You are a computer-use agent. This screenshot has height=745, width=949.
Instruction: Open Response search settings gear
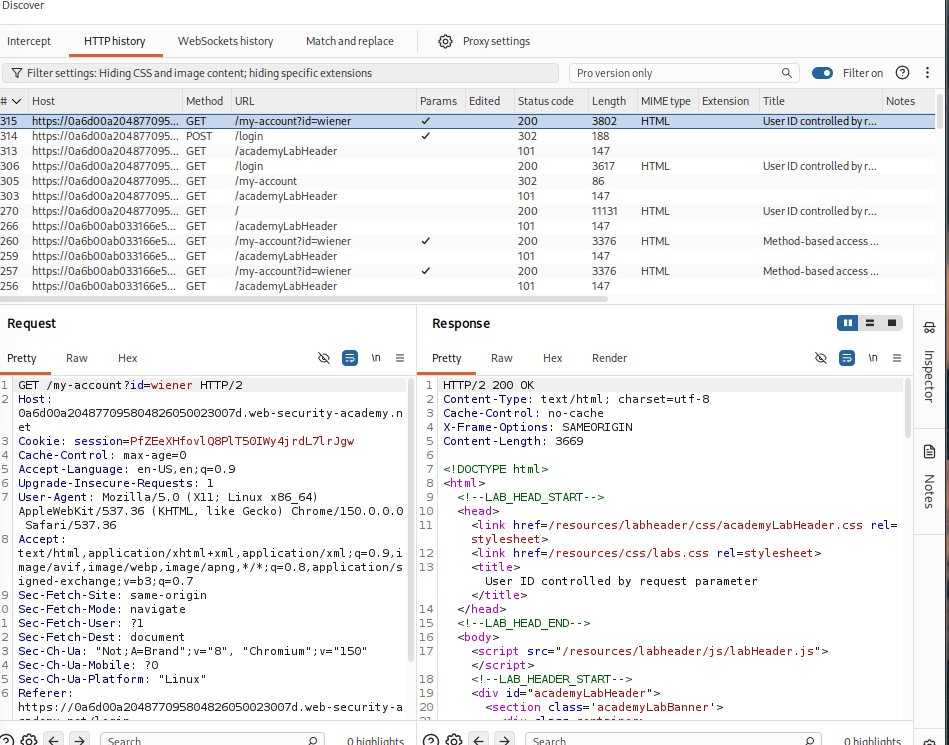pyautogui.click(x=453, y=740)
